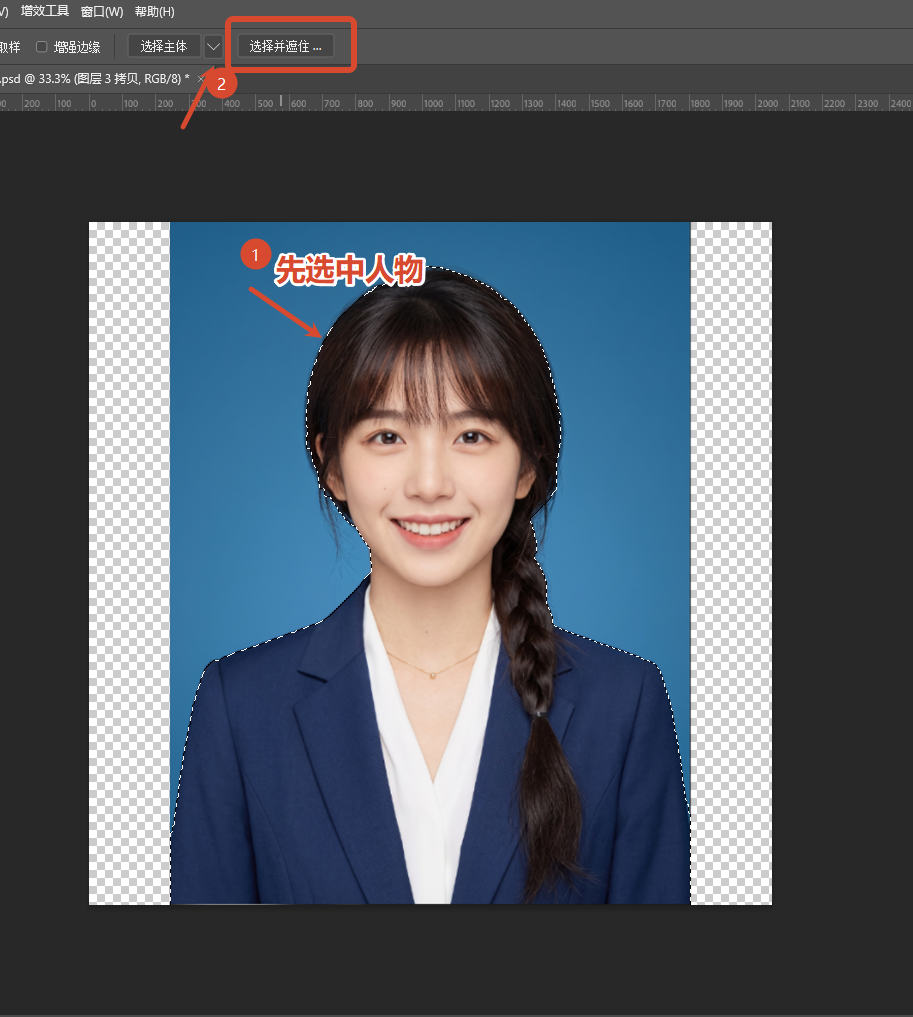Click the 选择主体 button

click(164, 47)
